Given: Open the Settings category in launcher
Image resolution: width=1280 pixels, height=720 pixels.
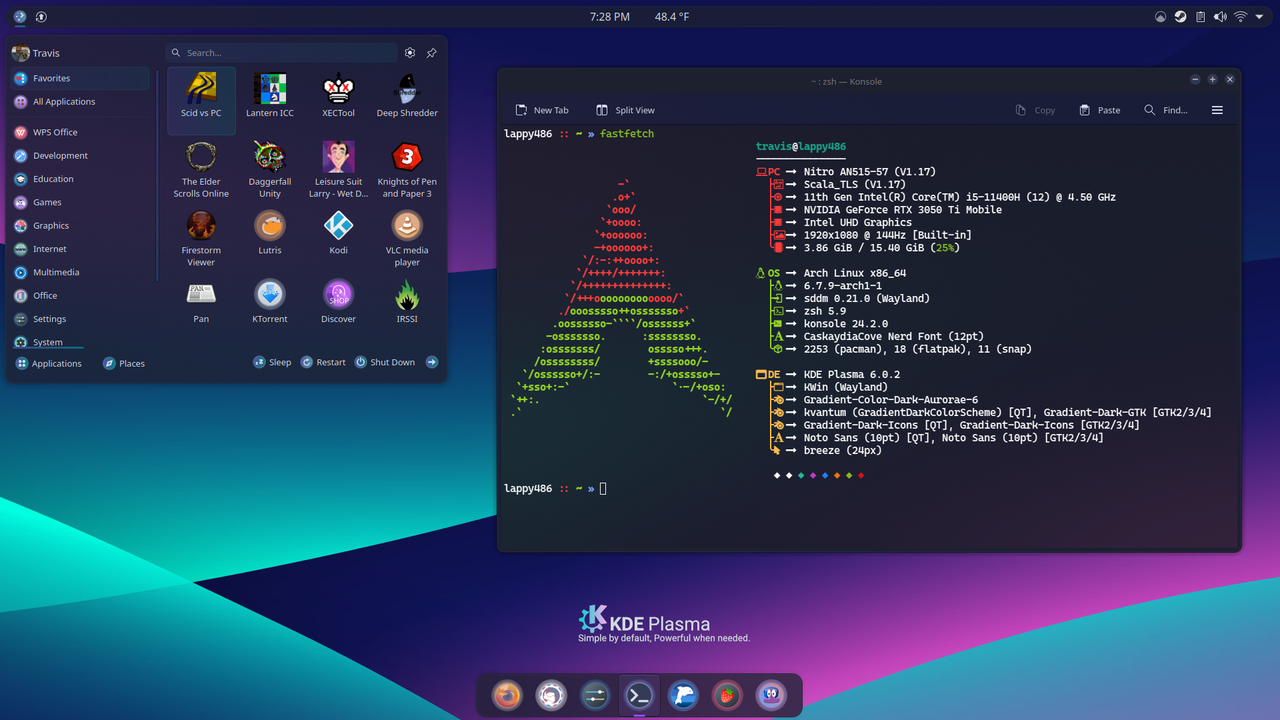Looking at the screenshot, I should [x=80, y=319].
